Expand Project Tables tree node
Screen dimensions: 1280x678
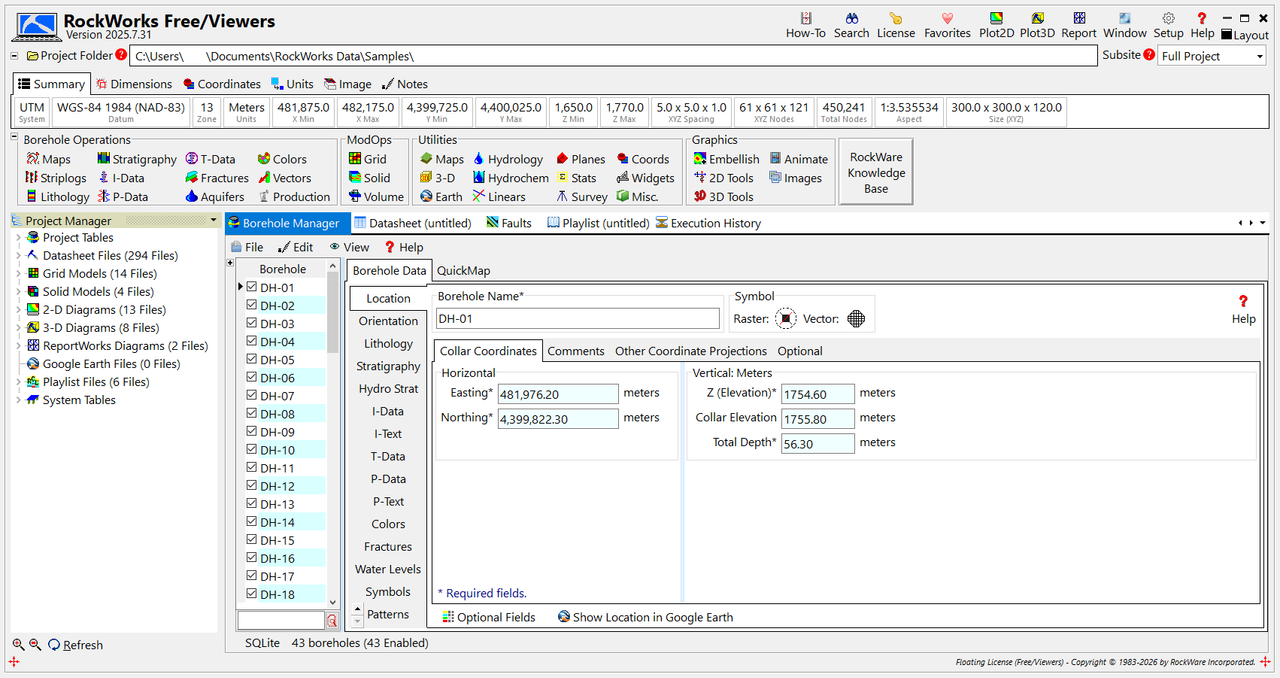point(18,238)
